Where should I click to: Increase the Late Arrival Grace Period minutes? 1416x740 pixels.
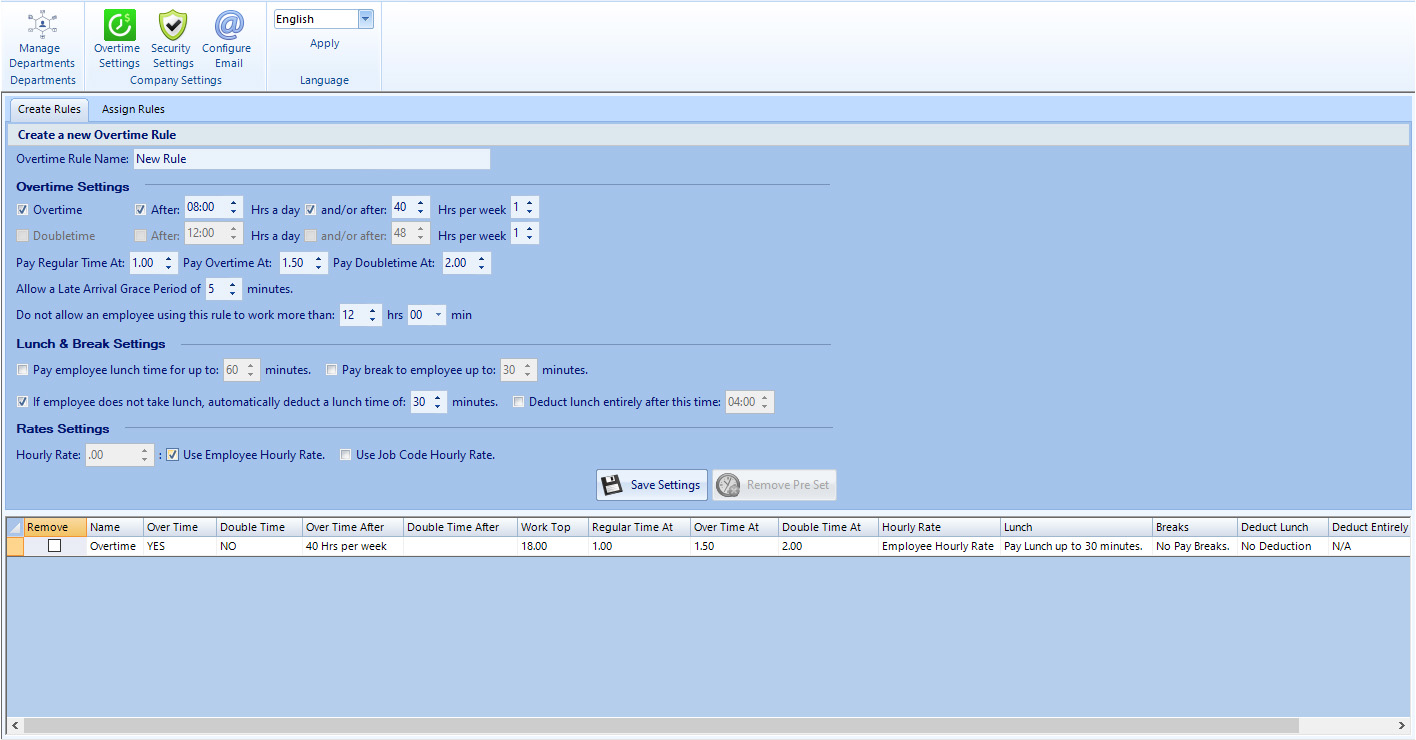pos(233,284)
